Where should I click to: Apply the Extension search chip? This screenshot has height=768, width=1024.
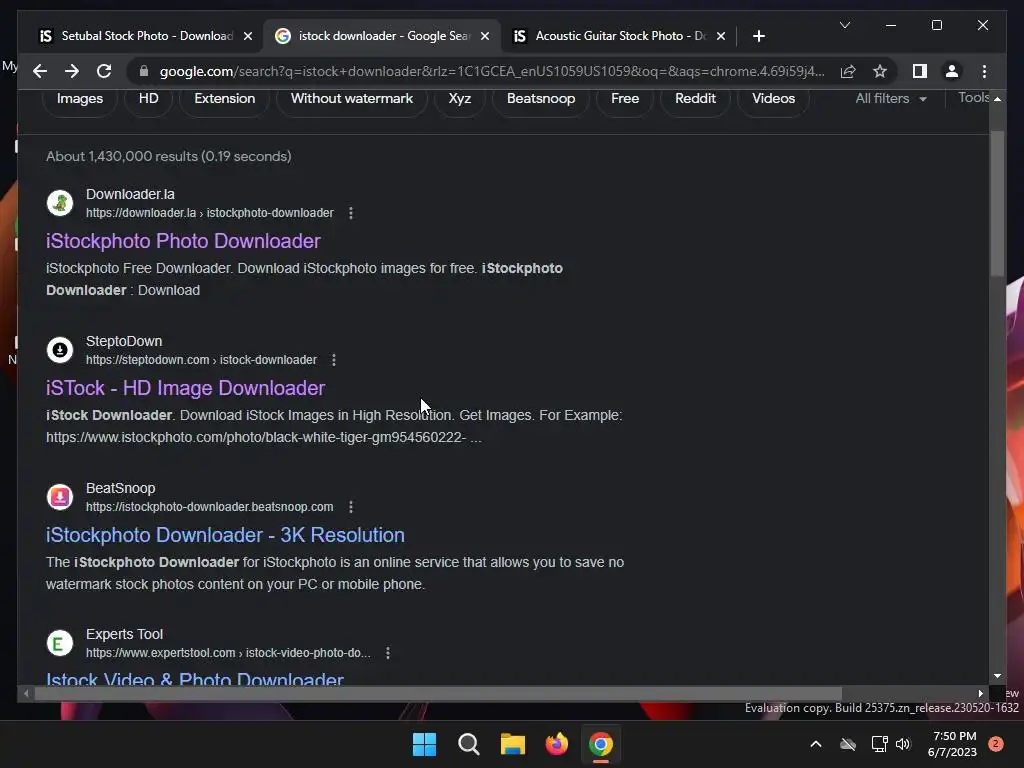click(224, 99)
